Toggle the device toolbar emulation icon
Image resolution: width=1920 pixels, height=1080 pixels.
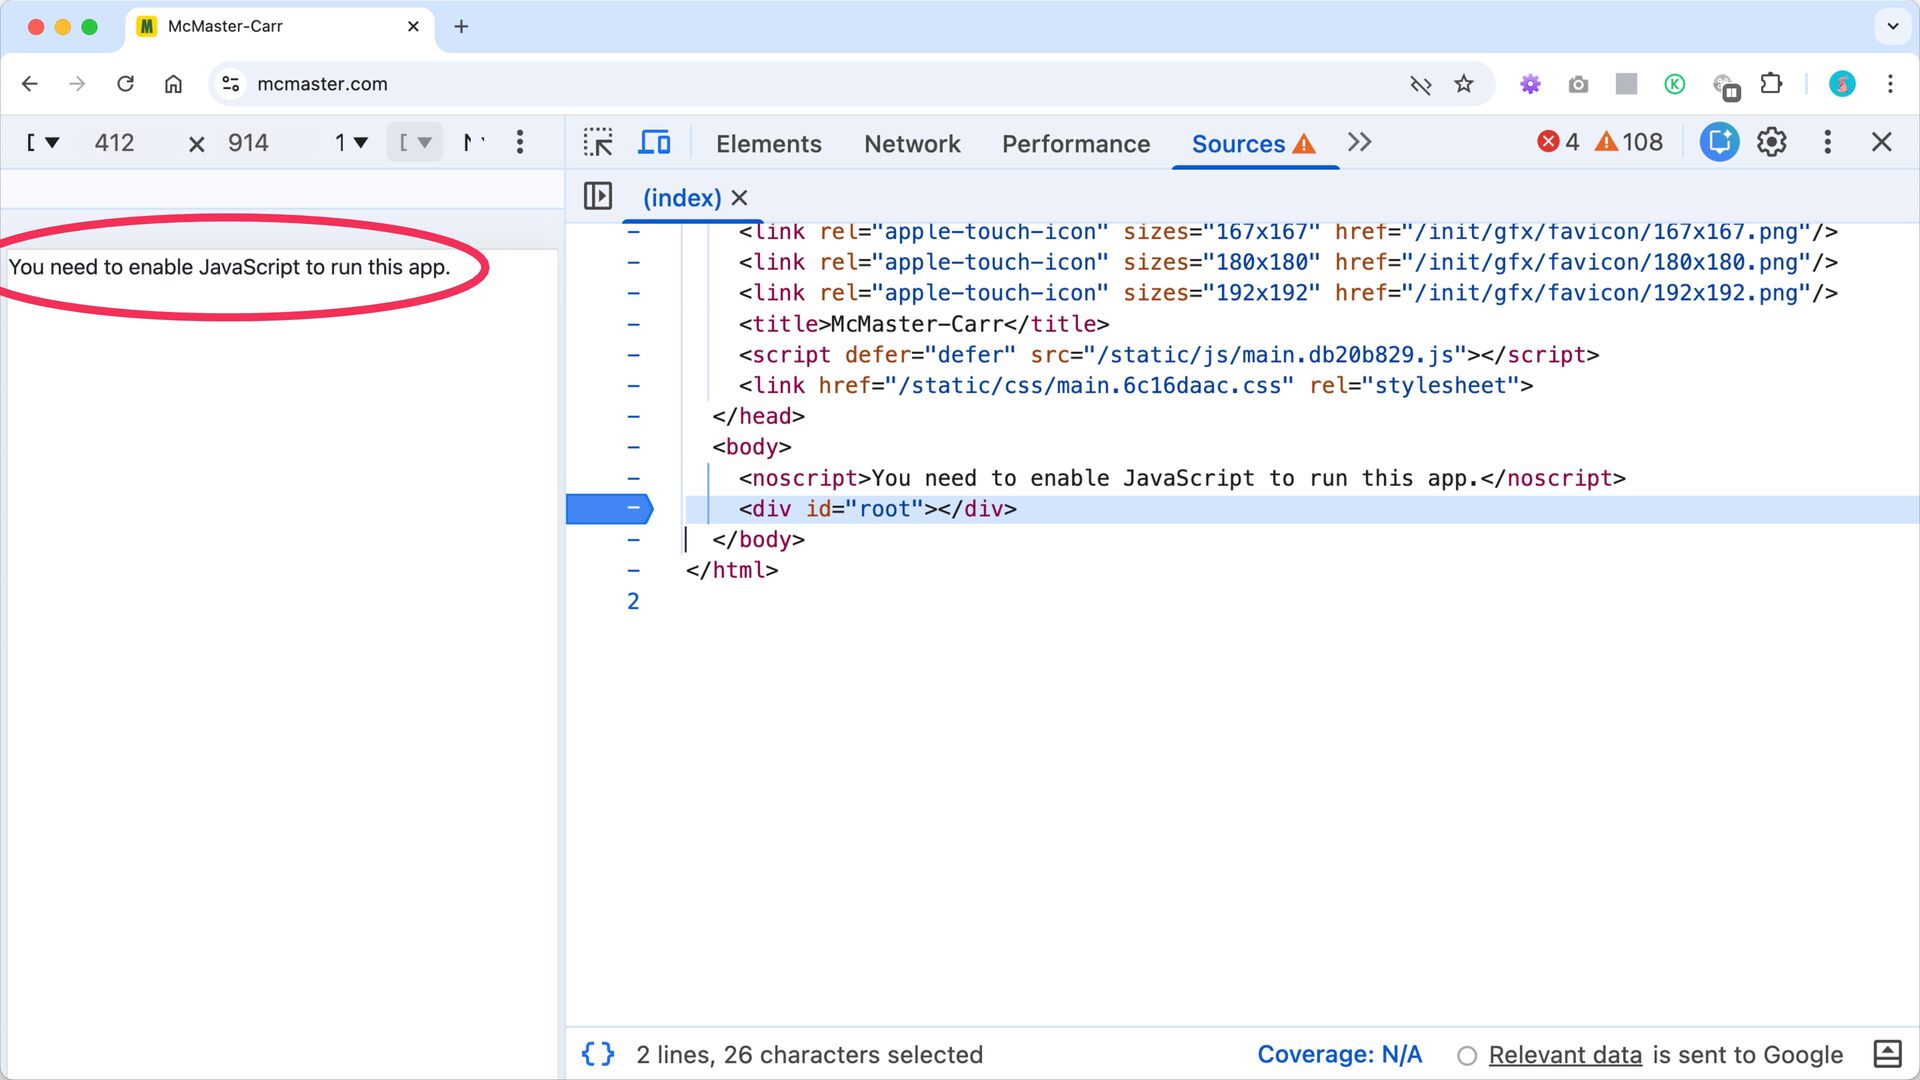[x=654, y=142]
